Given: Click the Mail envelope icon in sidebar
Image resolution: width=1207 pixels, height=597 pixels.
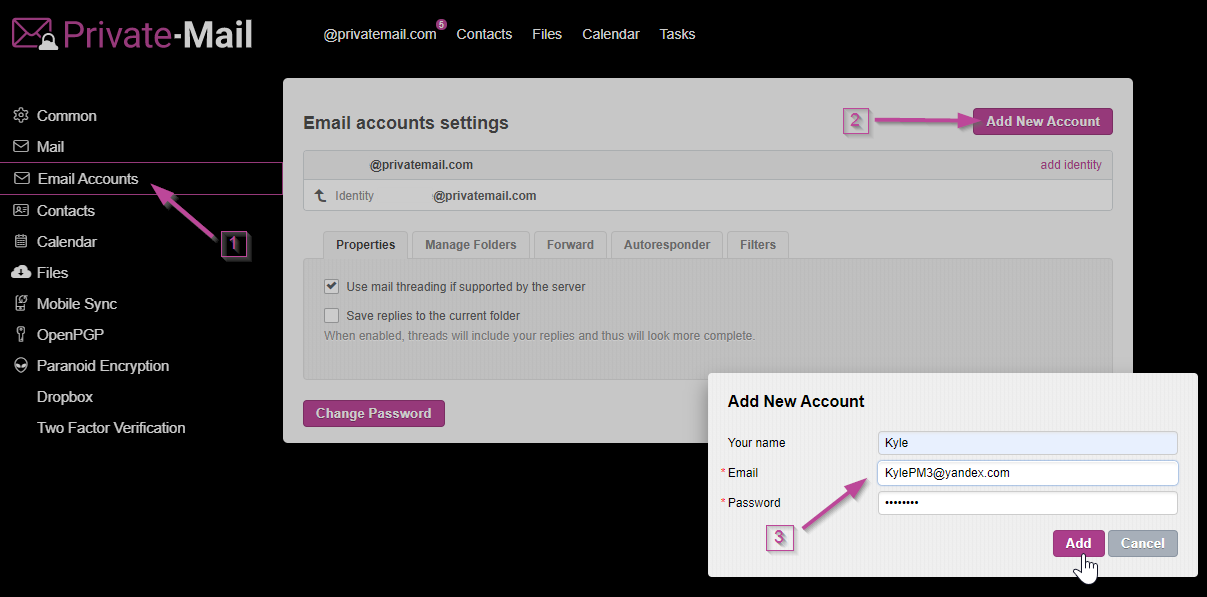Looking at the screenshot, I should pyautogui.click(x=21, y=147).
